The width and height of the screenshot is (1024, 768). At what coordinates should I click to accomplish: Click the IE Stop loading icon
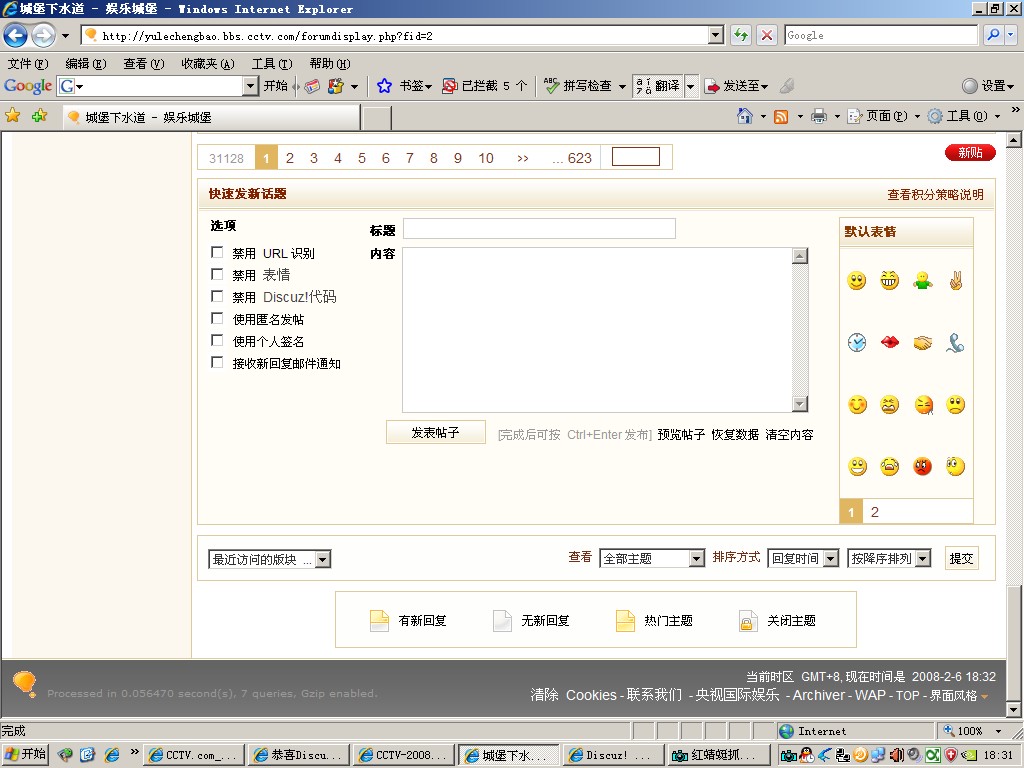click(767, 35)
